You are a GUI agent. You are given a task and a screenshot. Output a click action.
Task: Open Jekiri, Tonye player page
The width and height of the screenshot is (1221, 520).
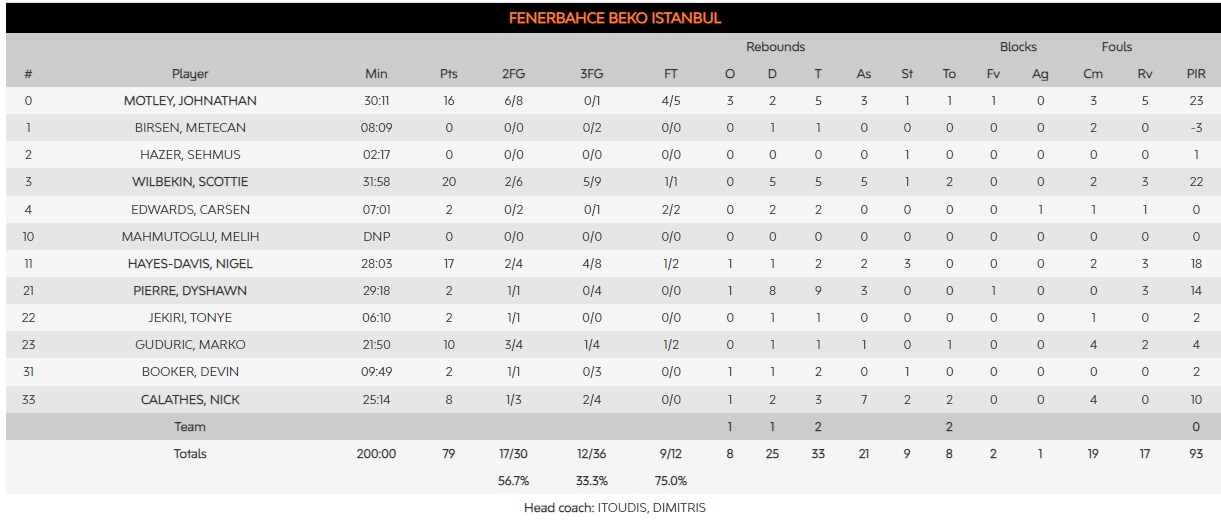click(190, 318)
